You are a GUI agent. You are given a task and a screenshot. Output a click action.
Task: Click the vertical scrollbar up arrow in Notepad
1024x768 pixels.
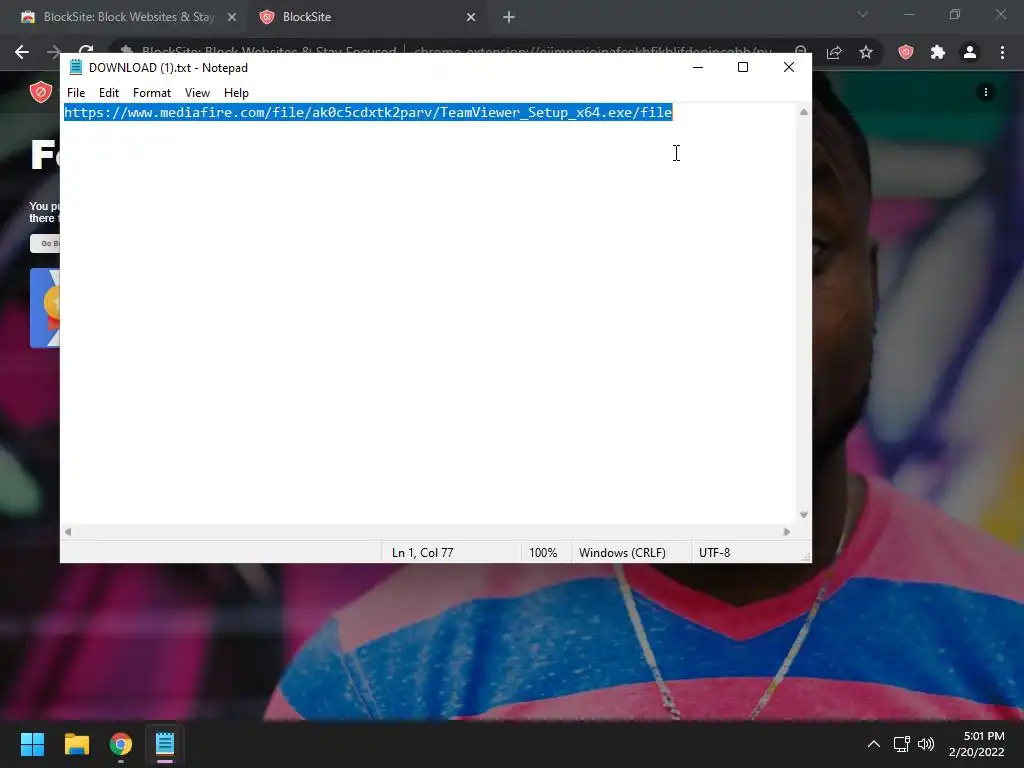click(803, 112)
